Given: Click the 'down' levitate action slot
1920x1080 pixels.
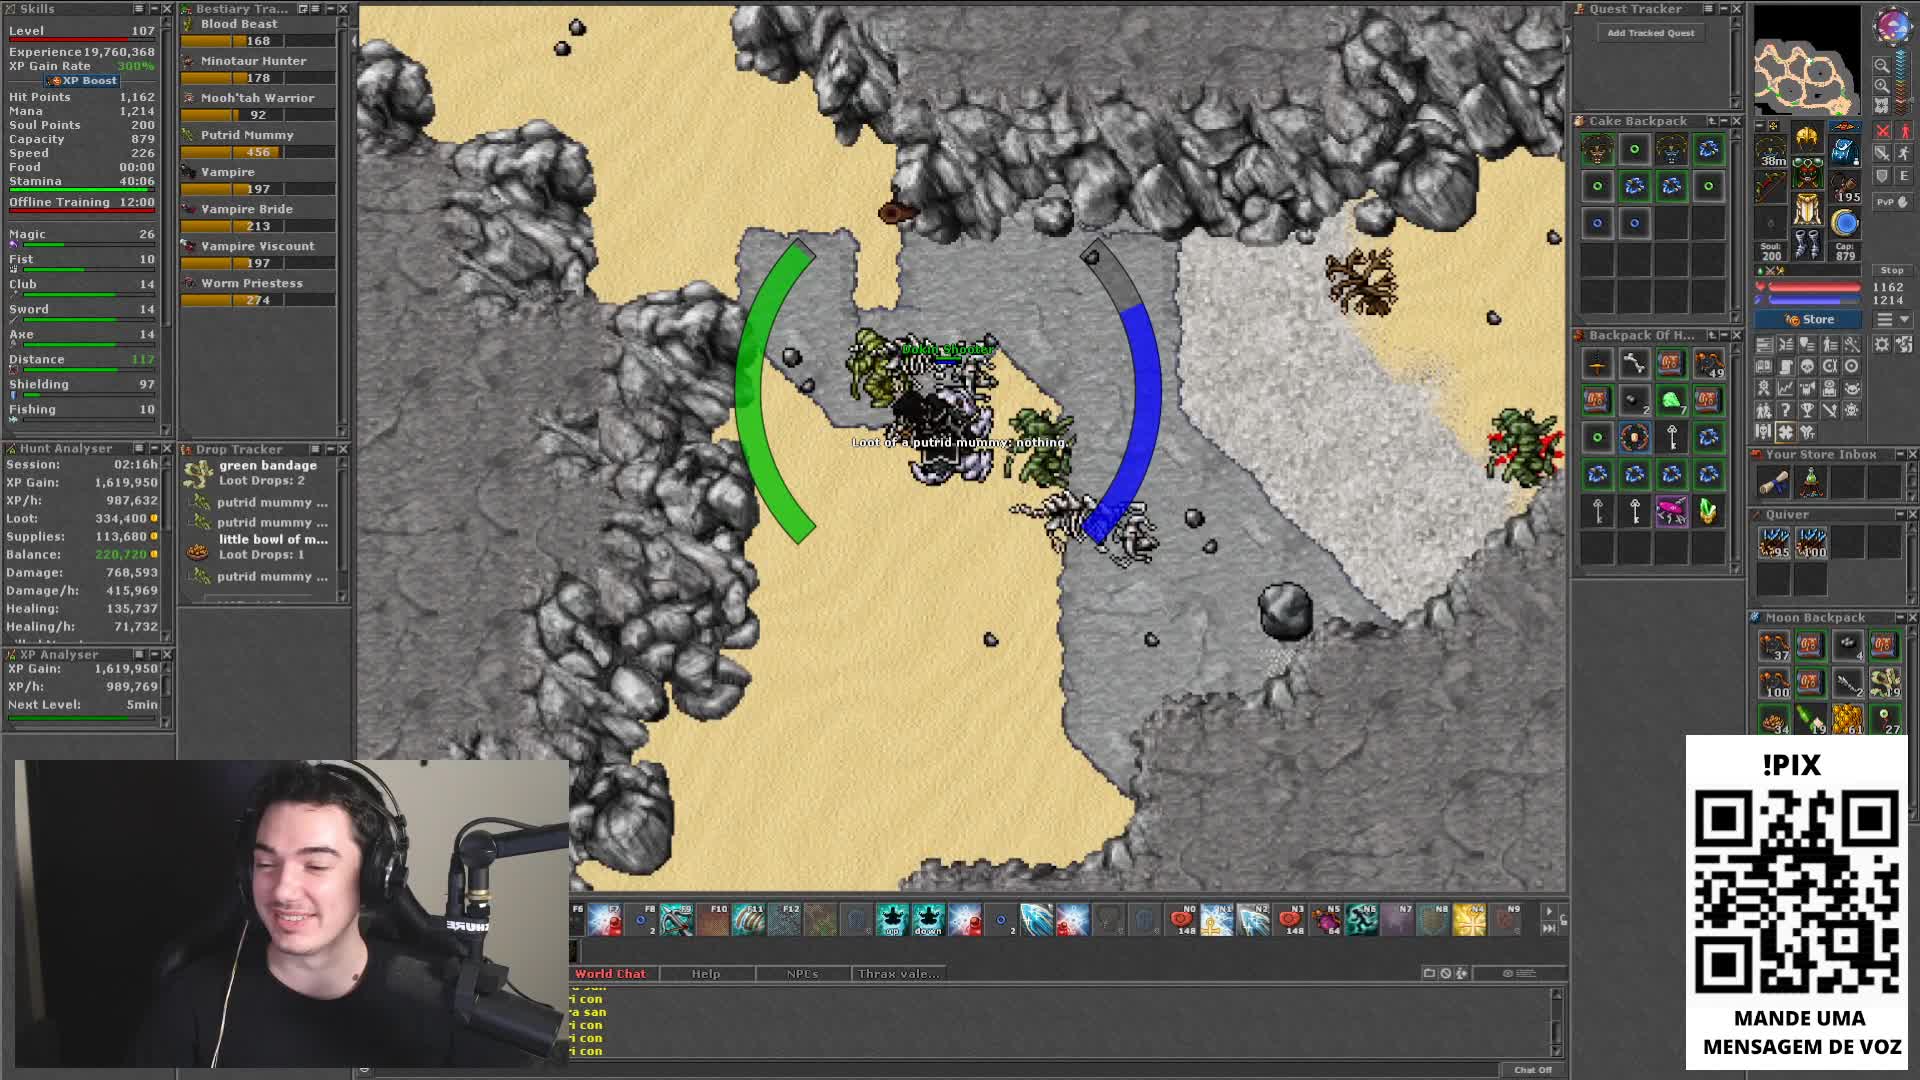Looking at the screenshot, I should pyautogui.click(x=929, y=920).
